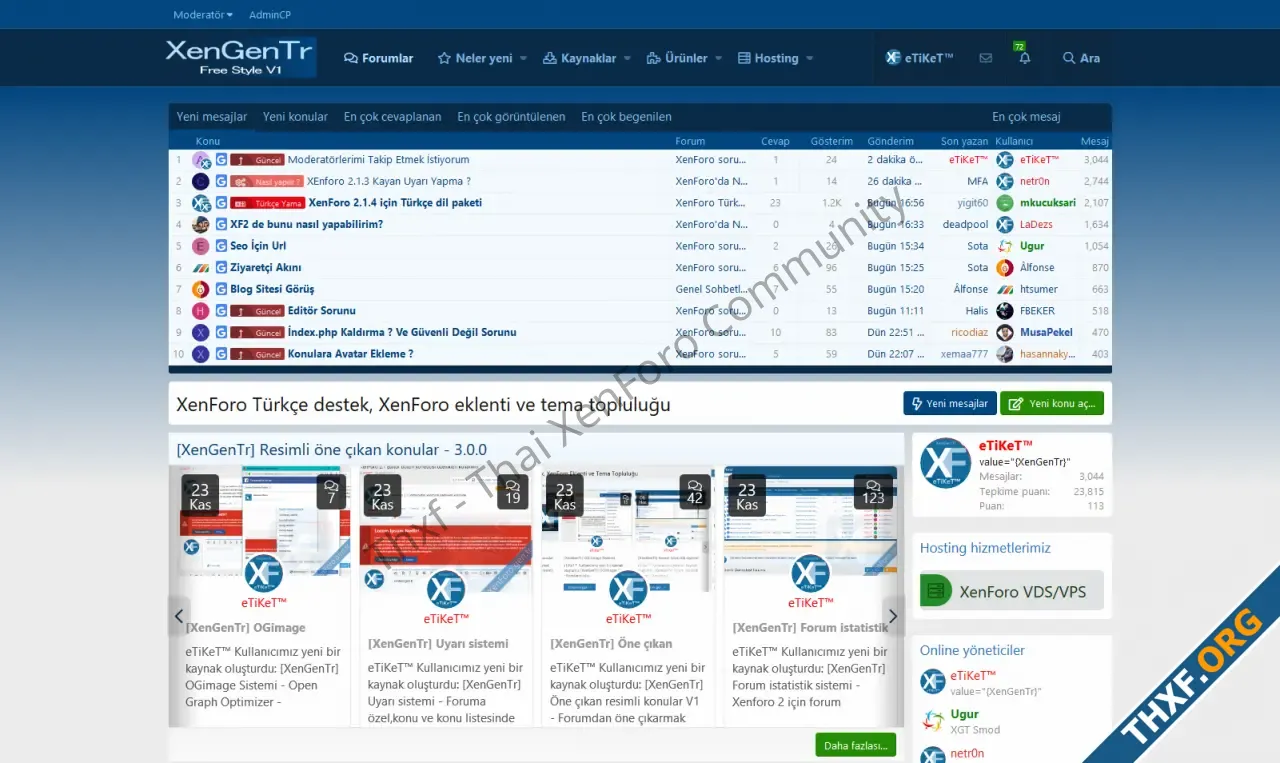Screen dimensions: 1280x763
Task: Click thread starter avatar for Ziyaretçi Akını
Action: coord(201,268)
